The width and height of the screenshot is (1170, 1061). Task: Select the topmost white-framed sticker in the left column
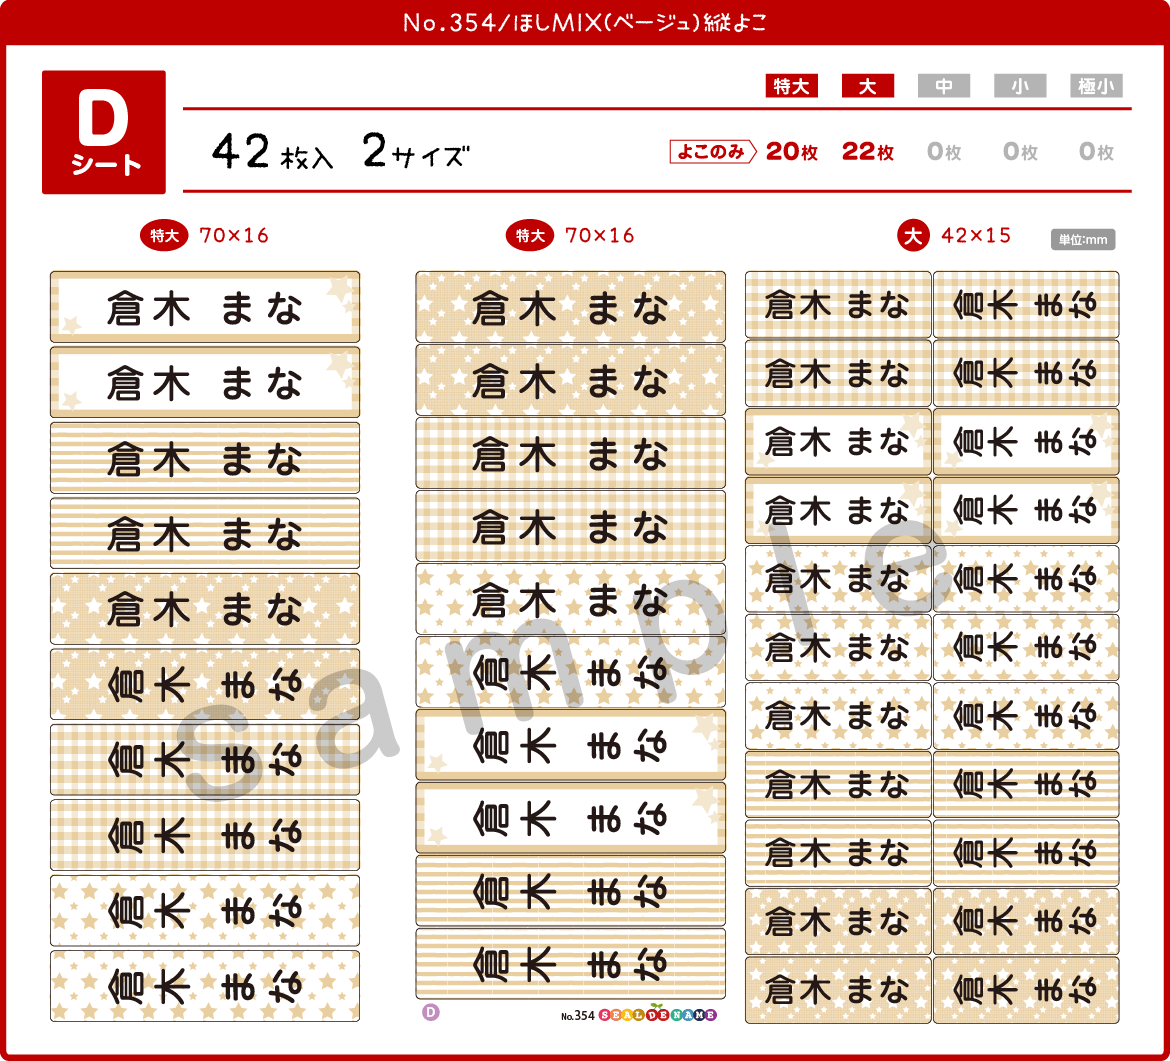pyautogui.click(x=205, y=307)
